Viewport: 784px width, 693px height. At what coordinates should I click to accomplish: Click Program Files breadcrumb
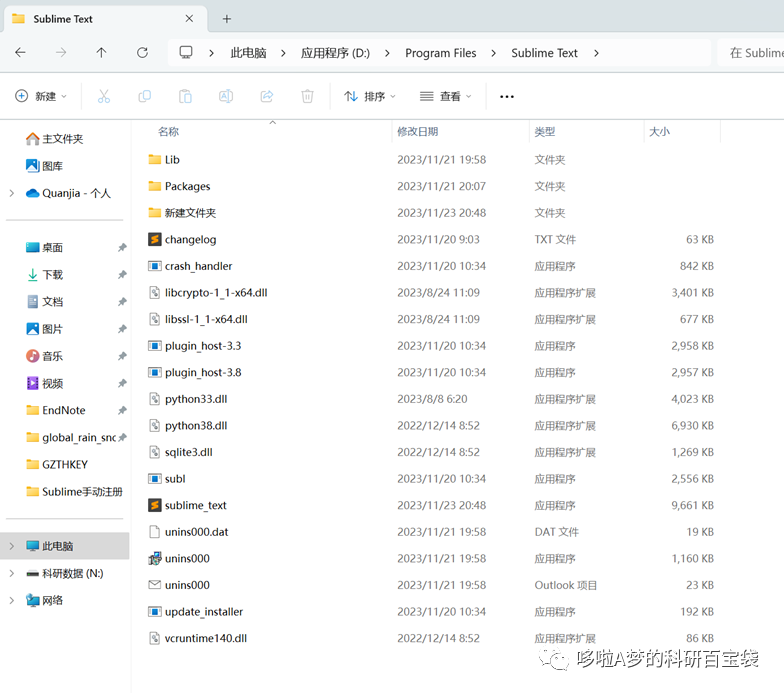coord(440,53)
